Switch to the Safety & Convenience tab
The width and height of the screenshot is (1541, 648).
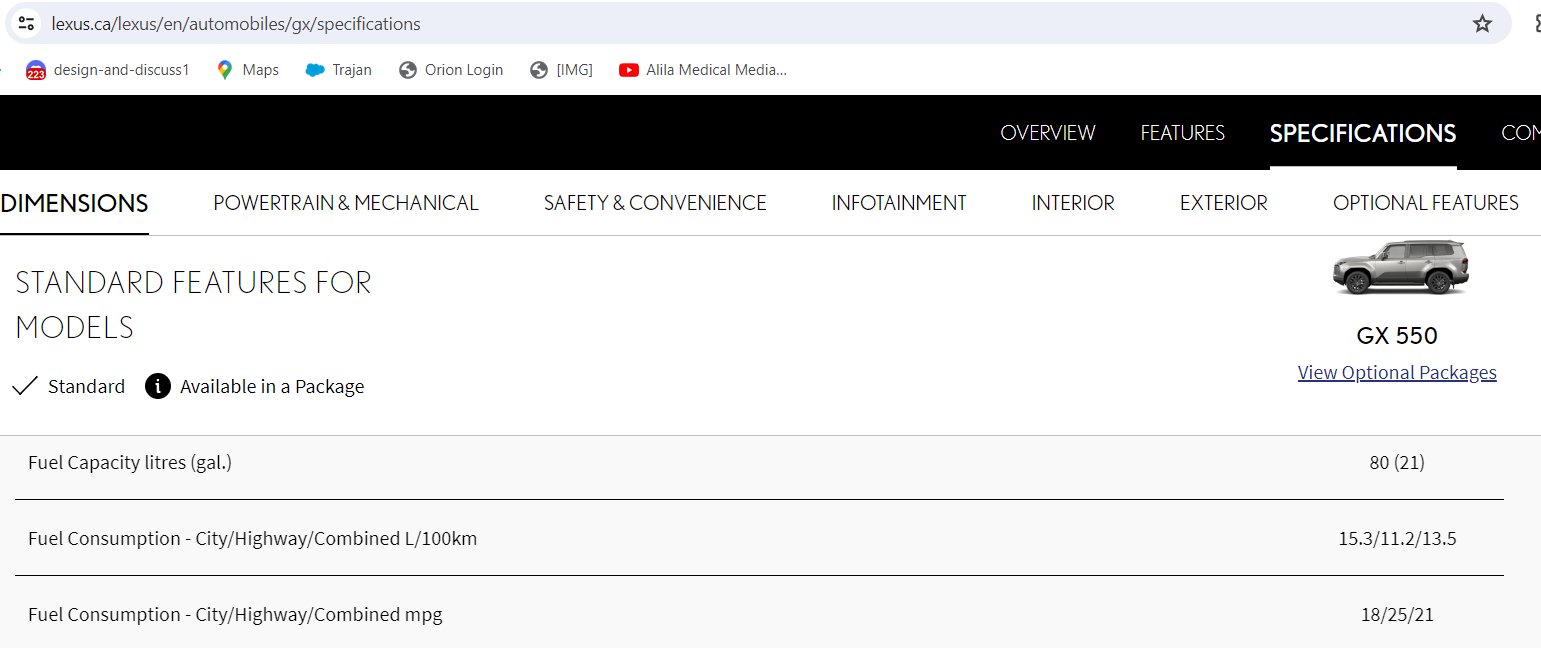655,203
